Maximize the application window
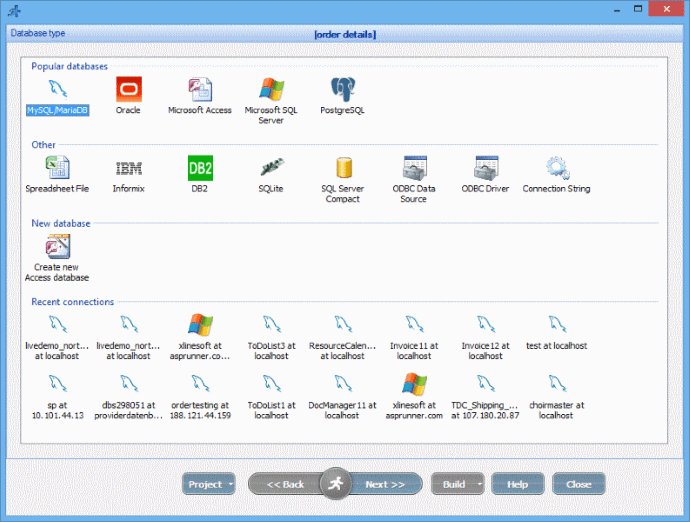The image size is (690, 522). point(638,9)
